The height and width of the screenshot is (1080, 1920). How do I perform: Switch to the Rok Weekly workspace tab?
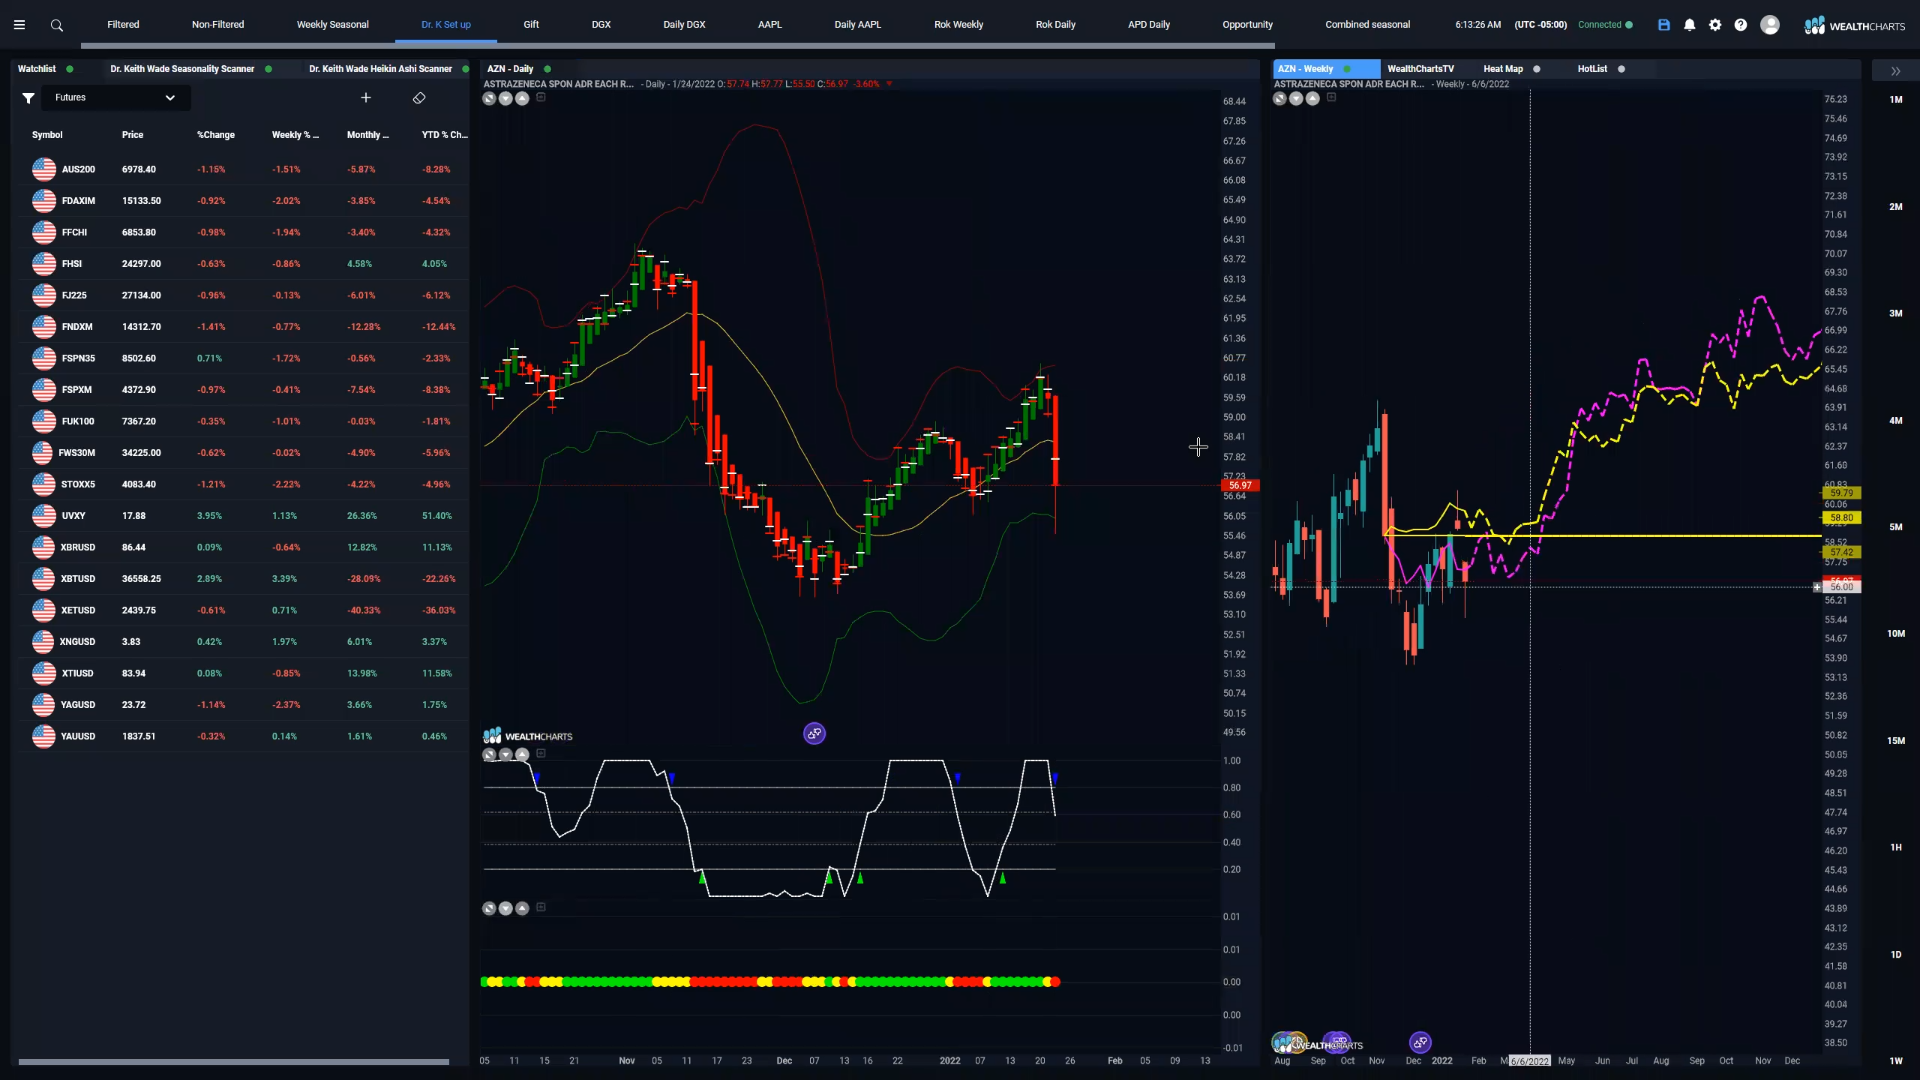pyautogui.click(x=958, y=25)
